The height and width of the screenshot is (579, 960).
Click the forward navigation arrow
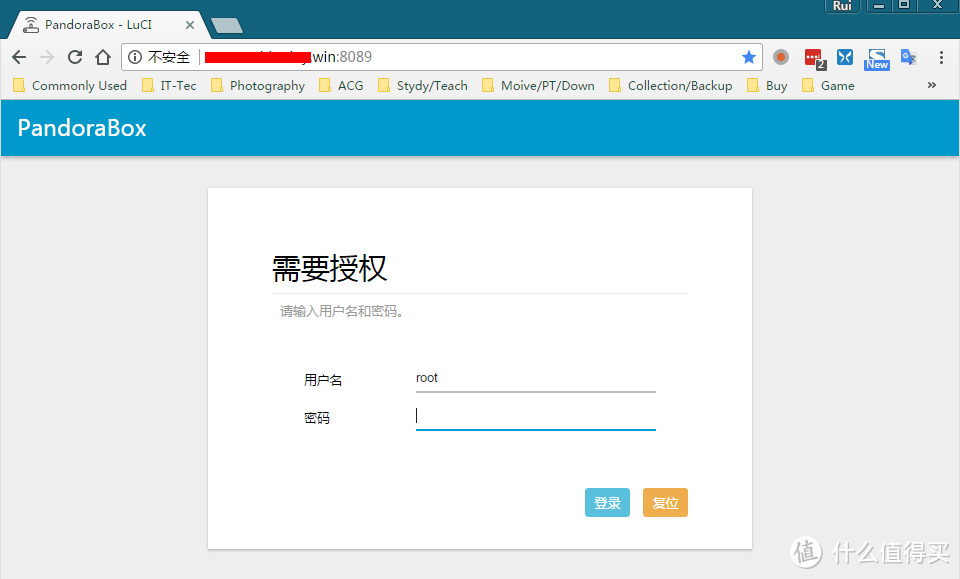[47, 57]
